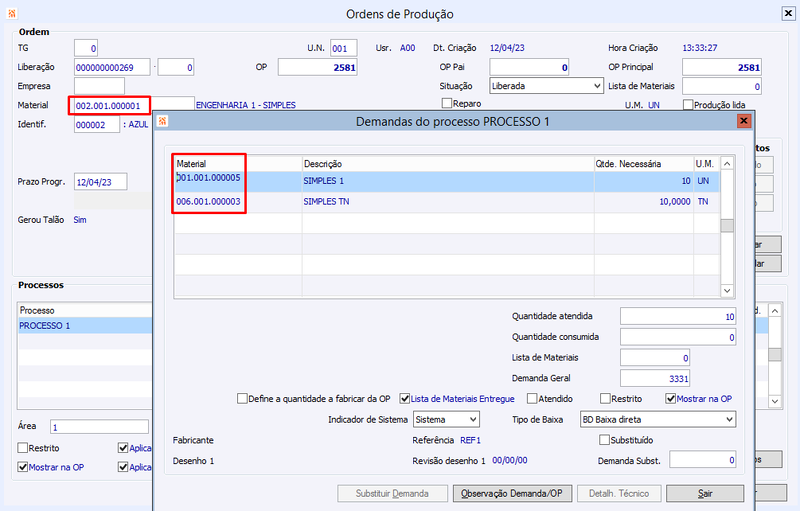The image size is (800, 511).
Task: Tick the Restrito checkbox in the Demandas dialog
Action: [605, 398]
